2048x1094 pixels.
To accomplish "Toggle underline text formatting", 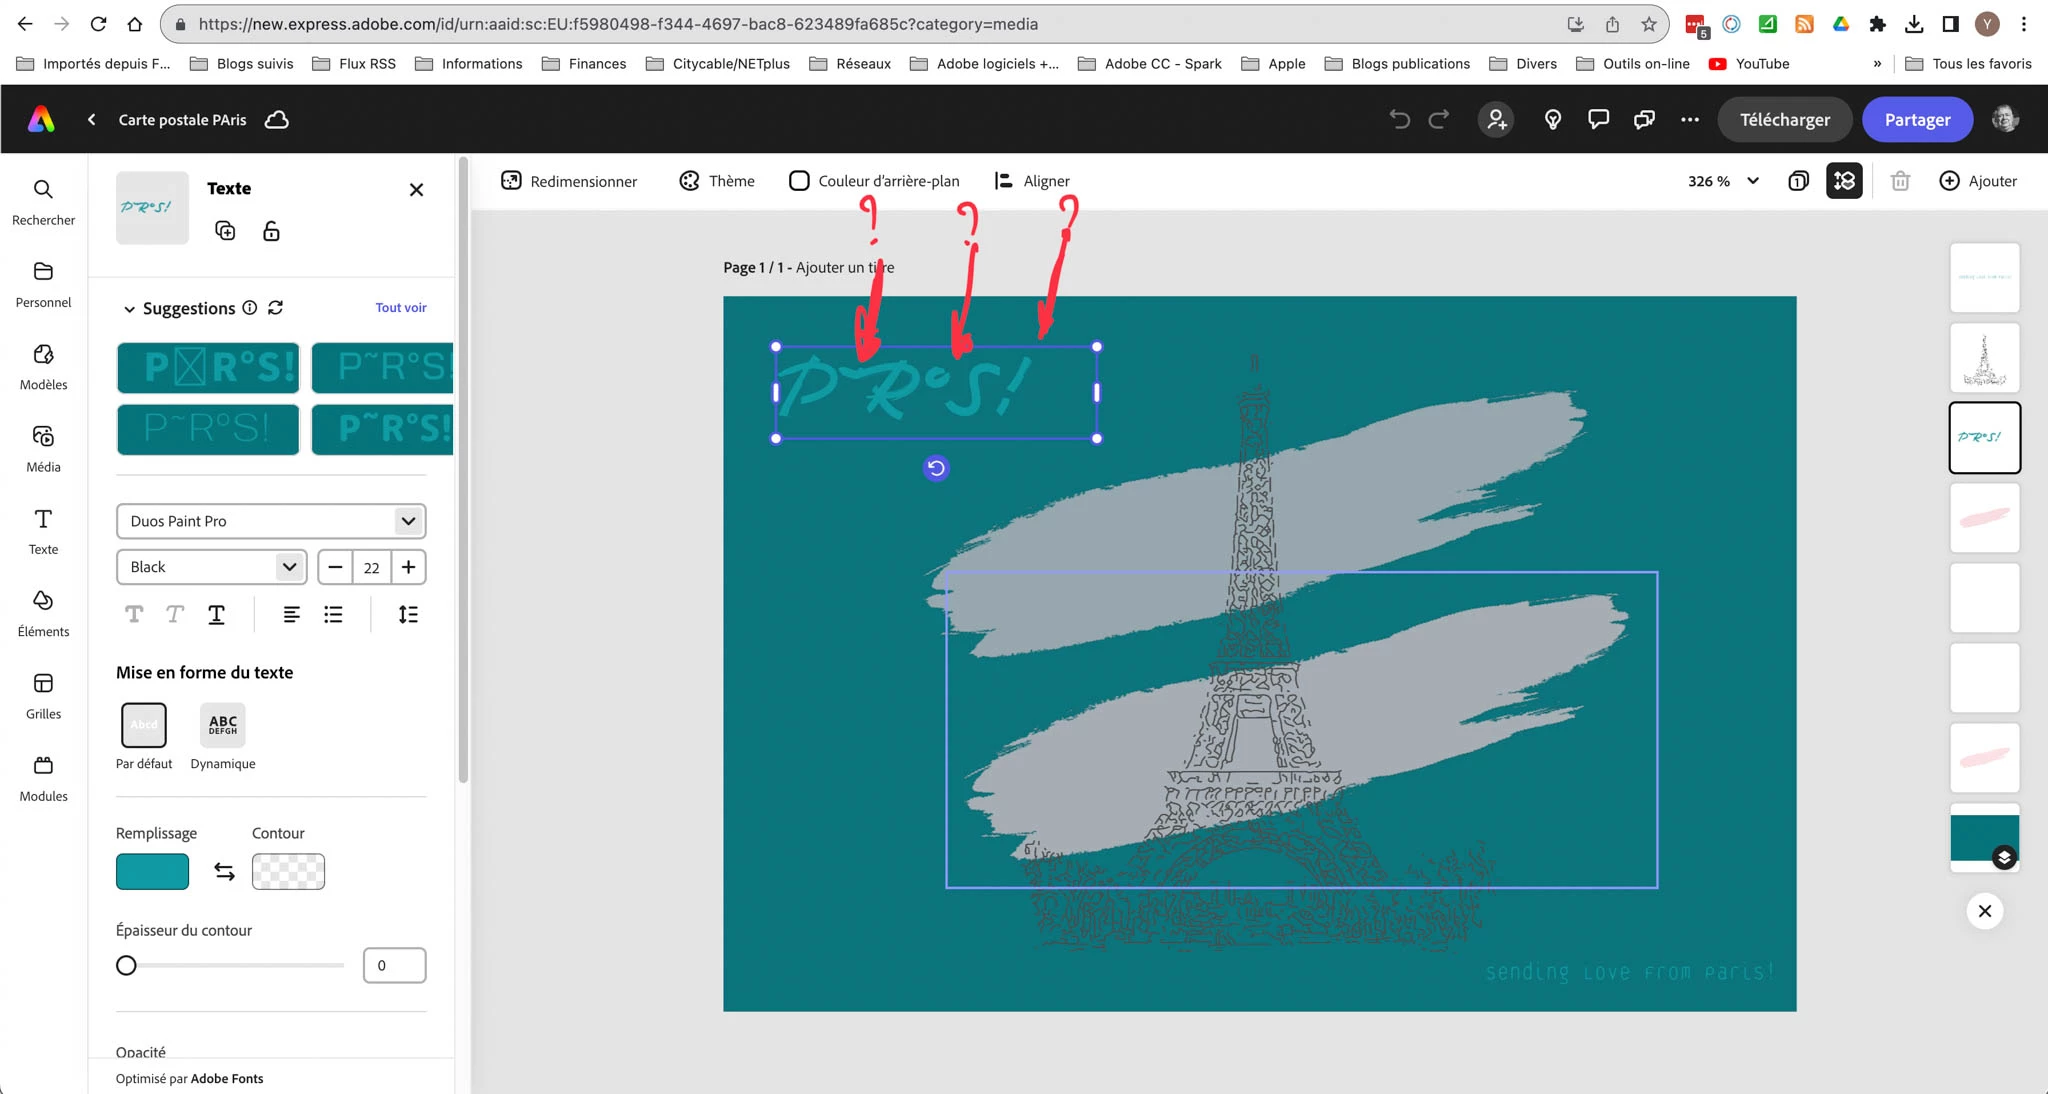I will tap(216, 614).
